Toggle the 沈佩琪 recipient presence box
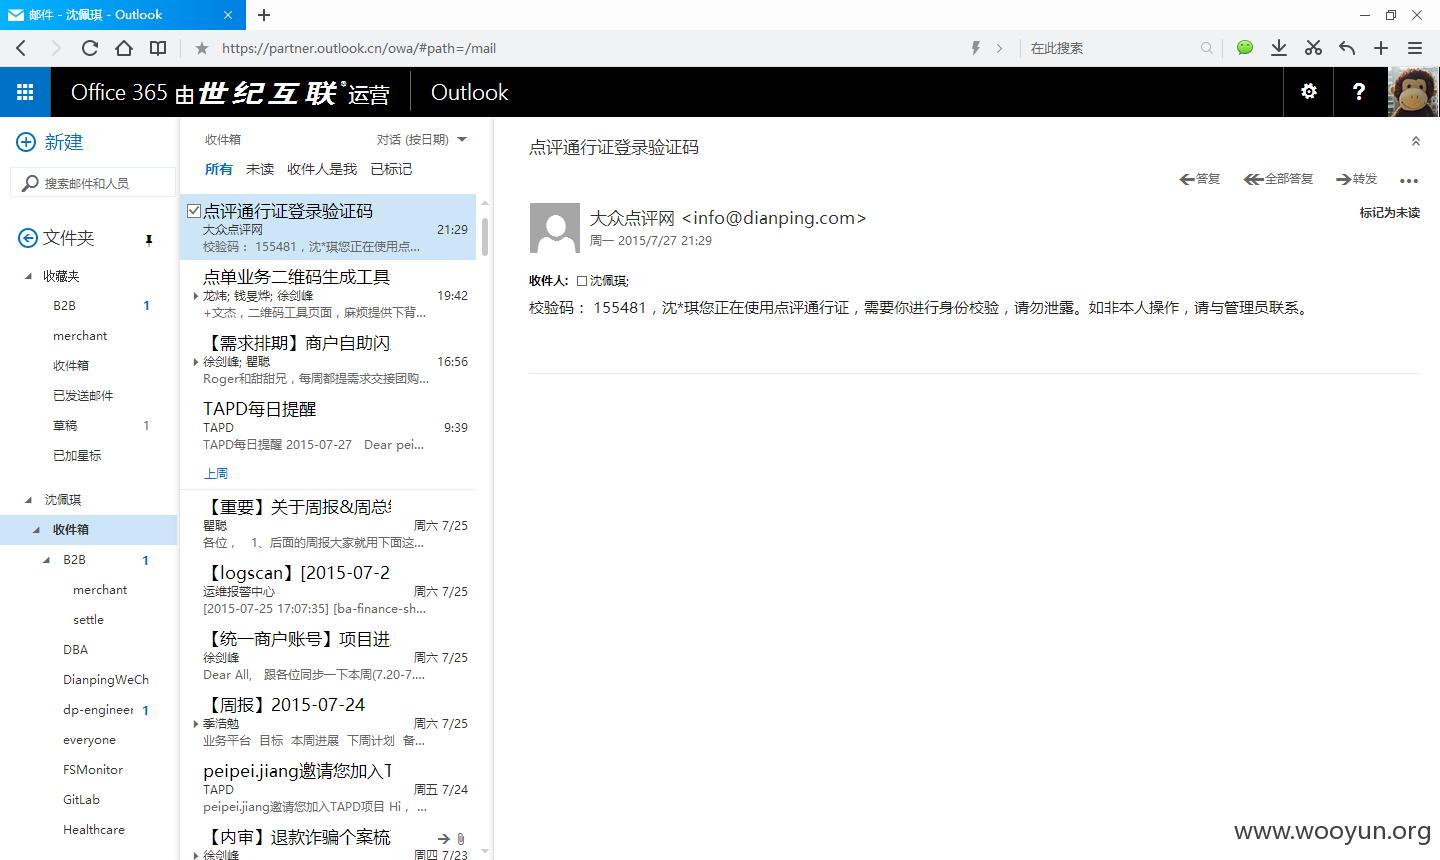The image size is (1440, 860). point(582,281)
